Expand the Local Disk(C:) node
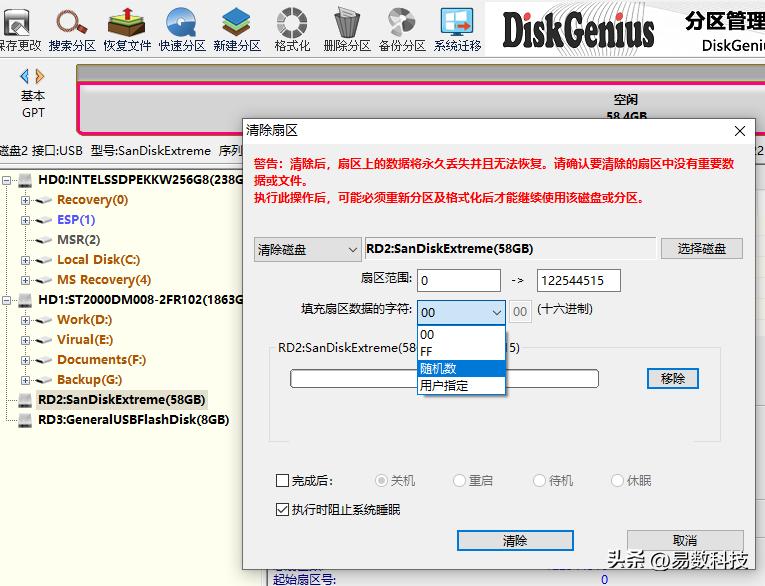The width and height of the screenshot is (765, 586). click(25, 260)
